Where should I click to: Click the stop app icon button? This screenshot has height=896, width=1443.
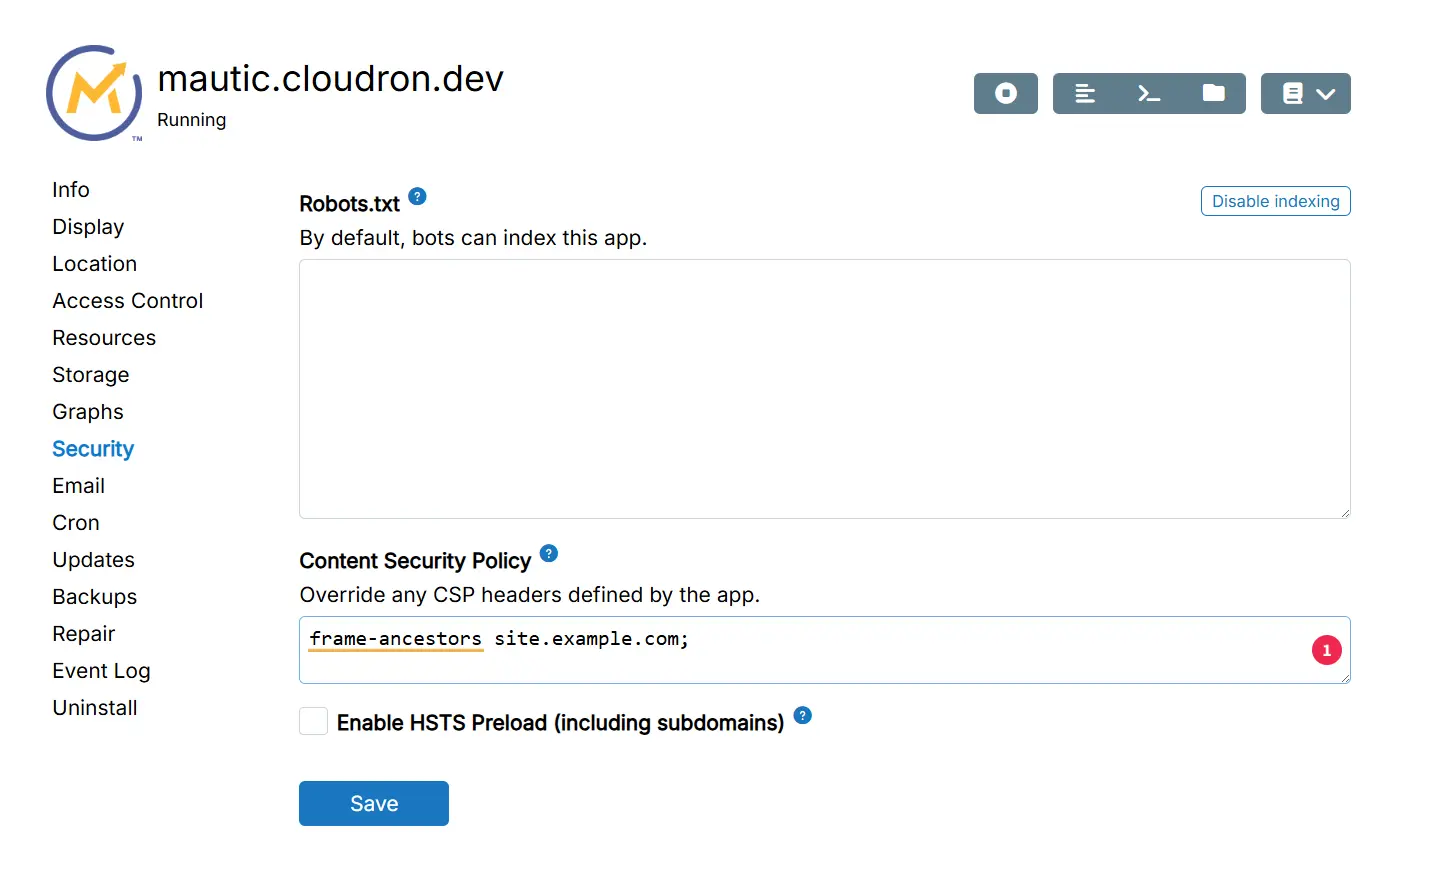click(x=1005, y=93)
